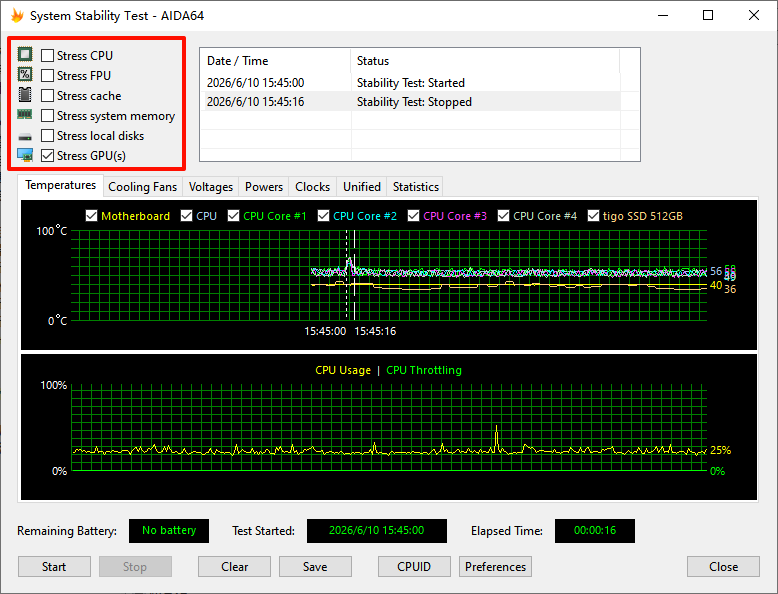Click the 15:45:00 marker on temperature graph

pos(325,331)
